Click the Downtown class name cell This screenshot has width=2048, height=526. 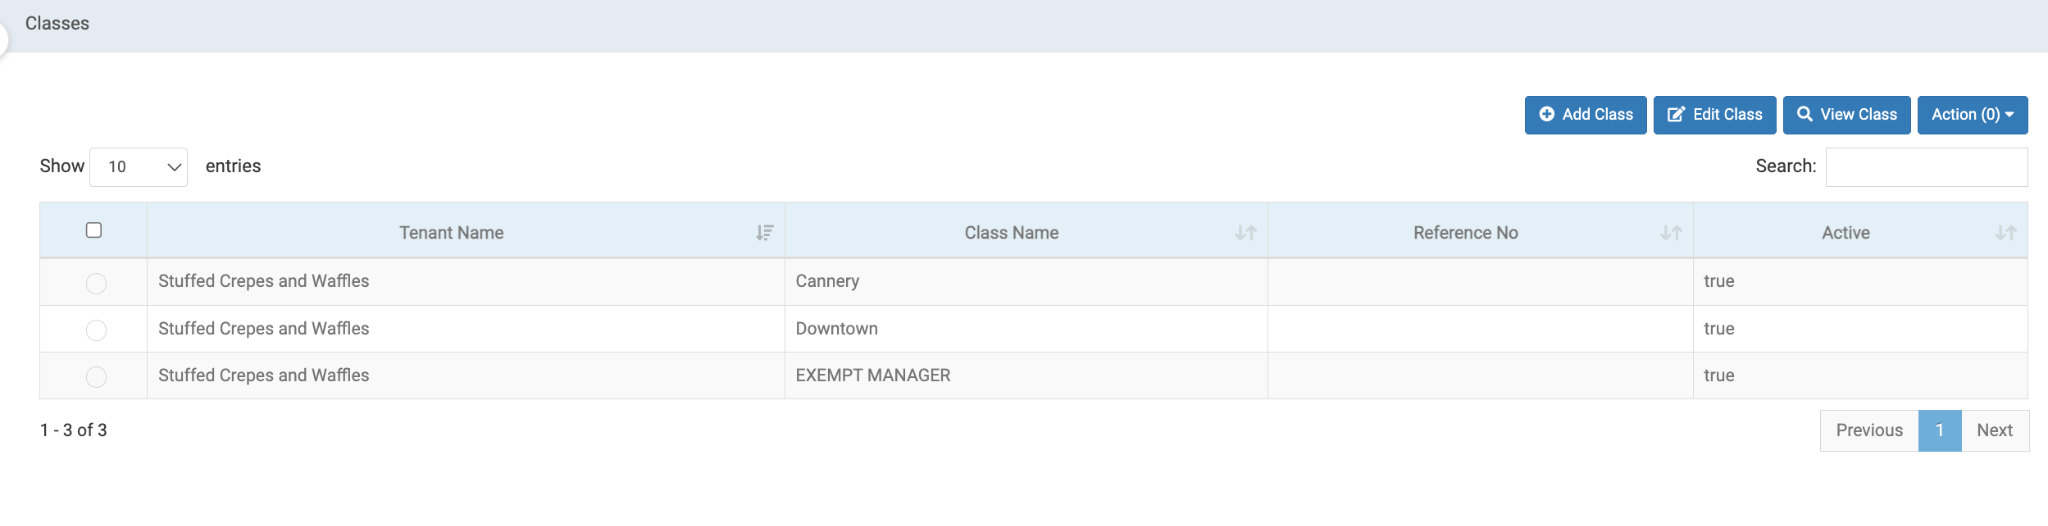point(837,329)
